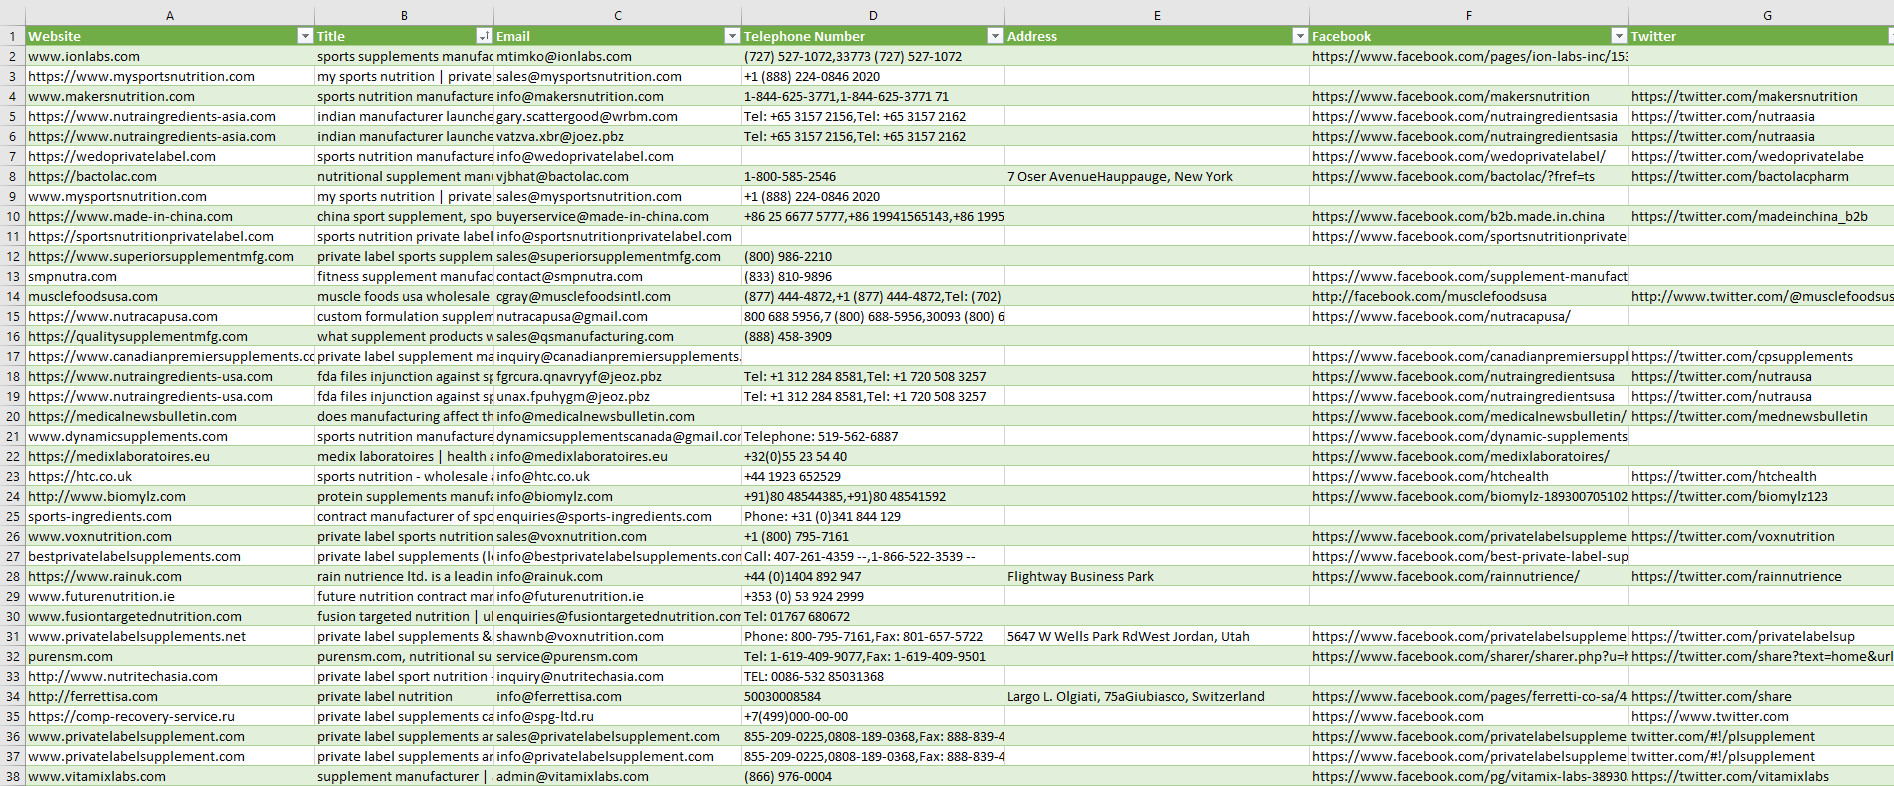The width and height of the screenshot is (1894, 786).
Task: Click the https://wedoprivatelabel.com website cell
Action: coord(170,156)
